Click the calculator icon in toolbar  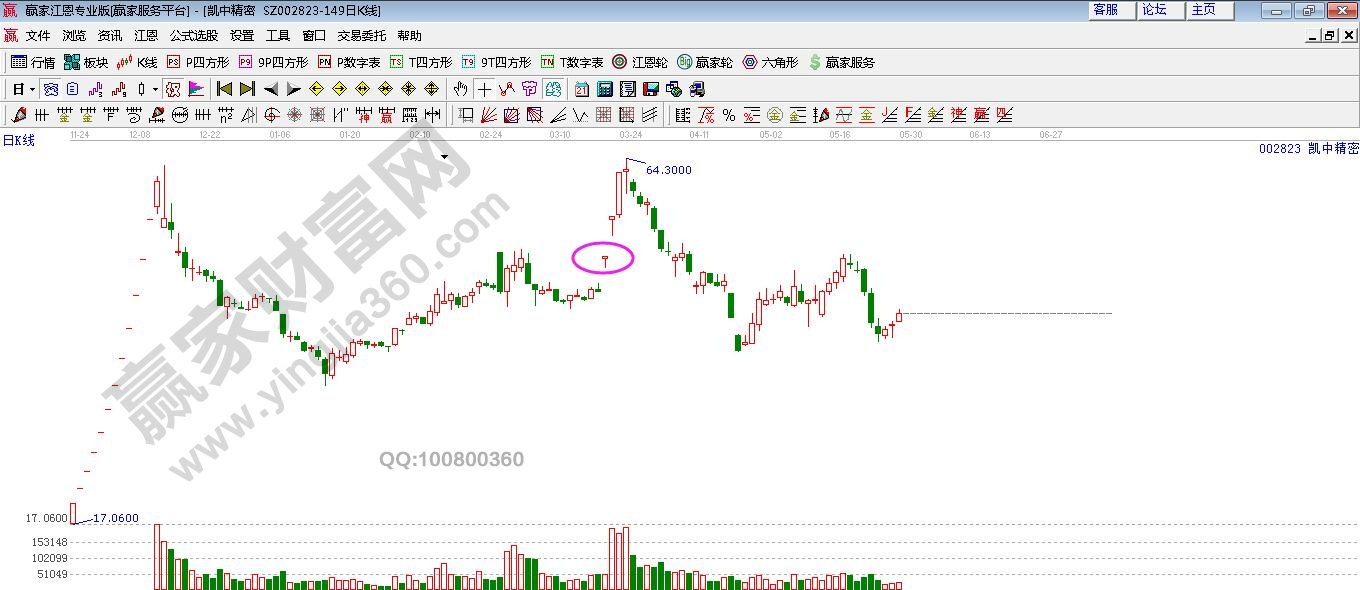pos(604,89)
